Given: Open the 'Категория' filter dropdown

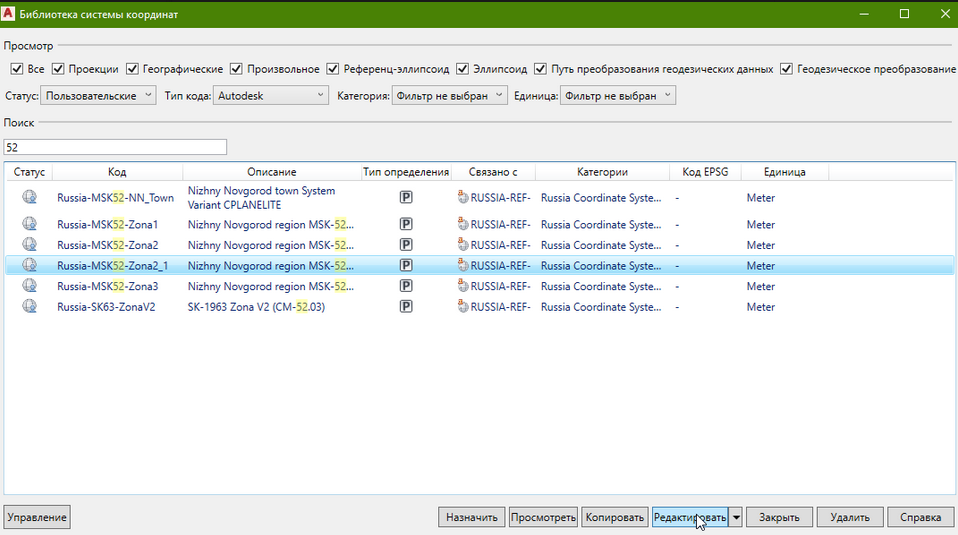Looking at the screenshot, I should 450,95.
